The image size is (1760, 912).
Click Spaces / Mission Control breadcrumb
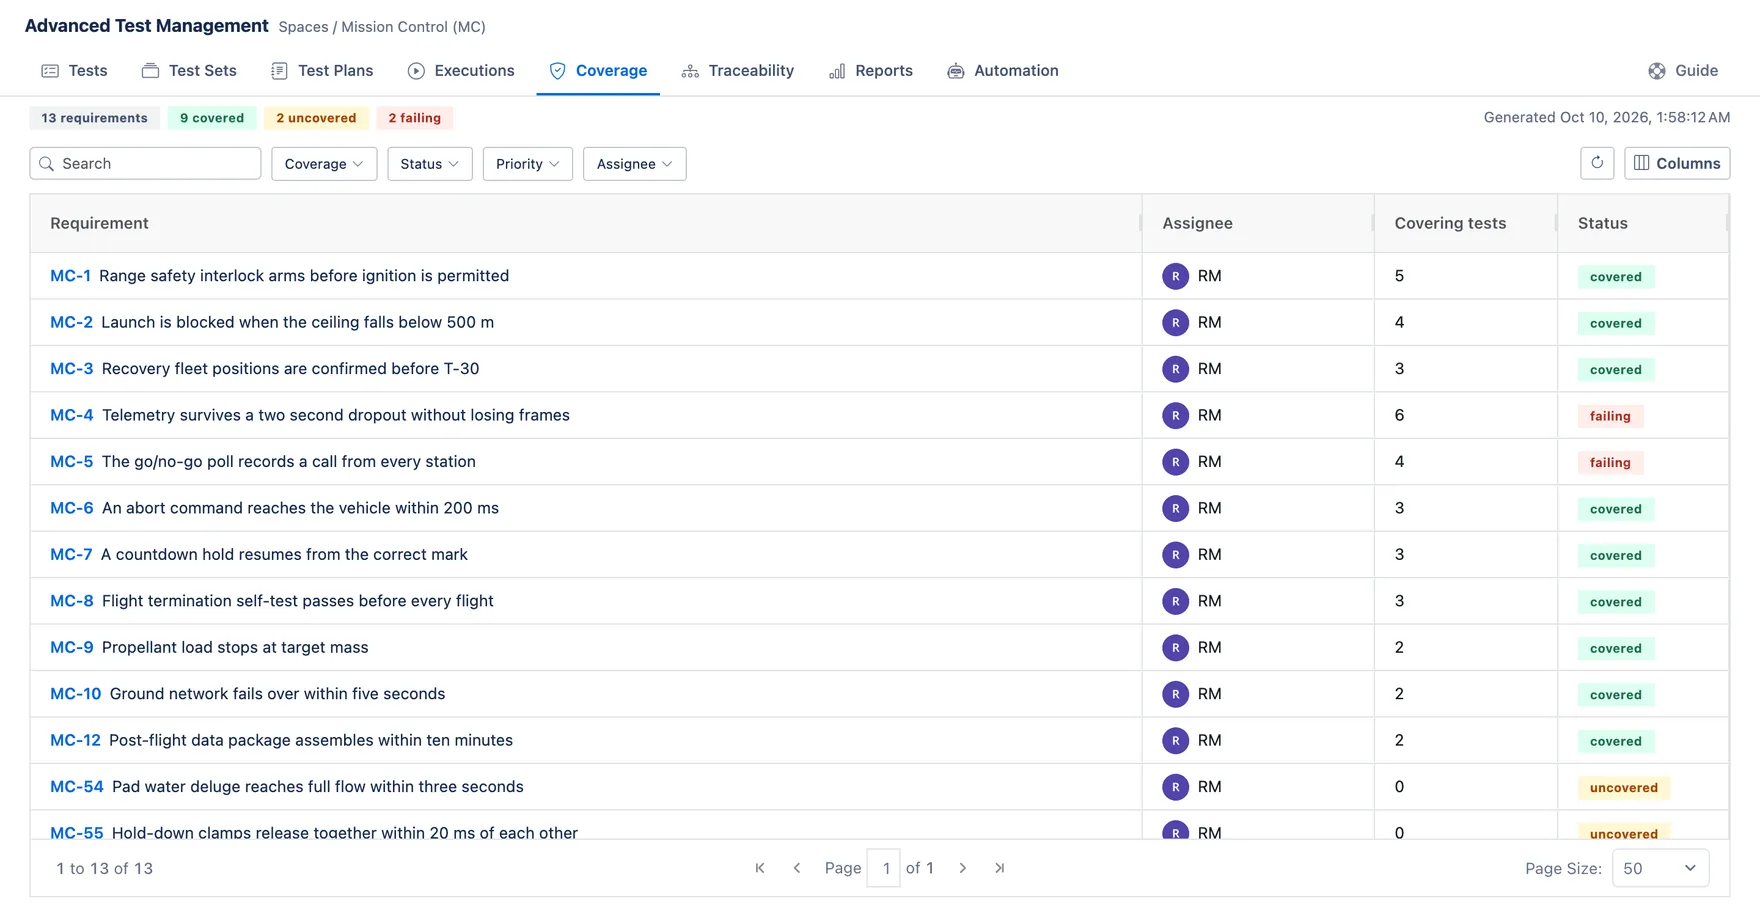pos(382,27)
